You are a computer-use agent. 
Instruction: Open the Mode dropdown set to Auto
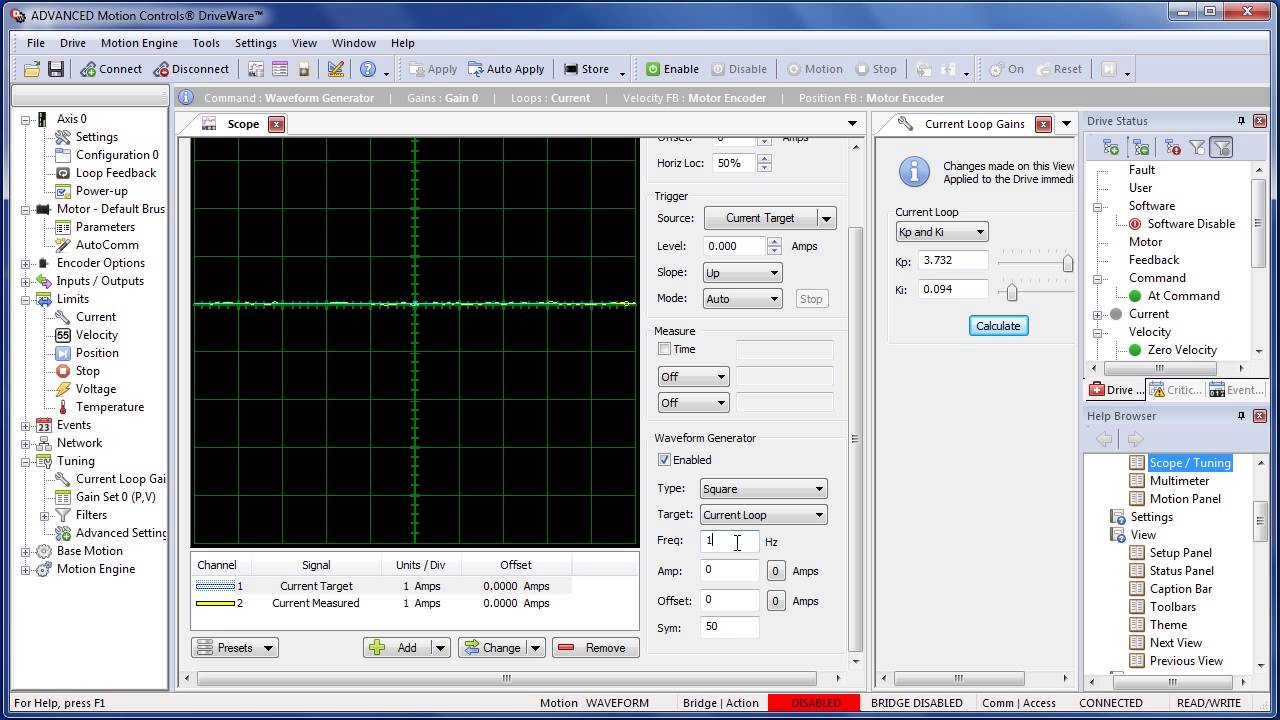(742, 298)
